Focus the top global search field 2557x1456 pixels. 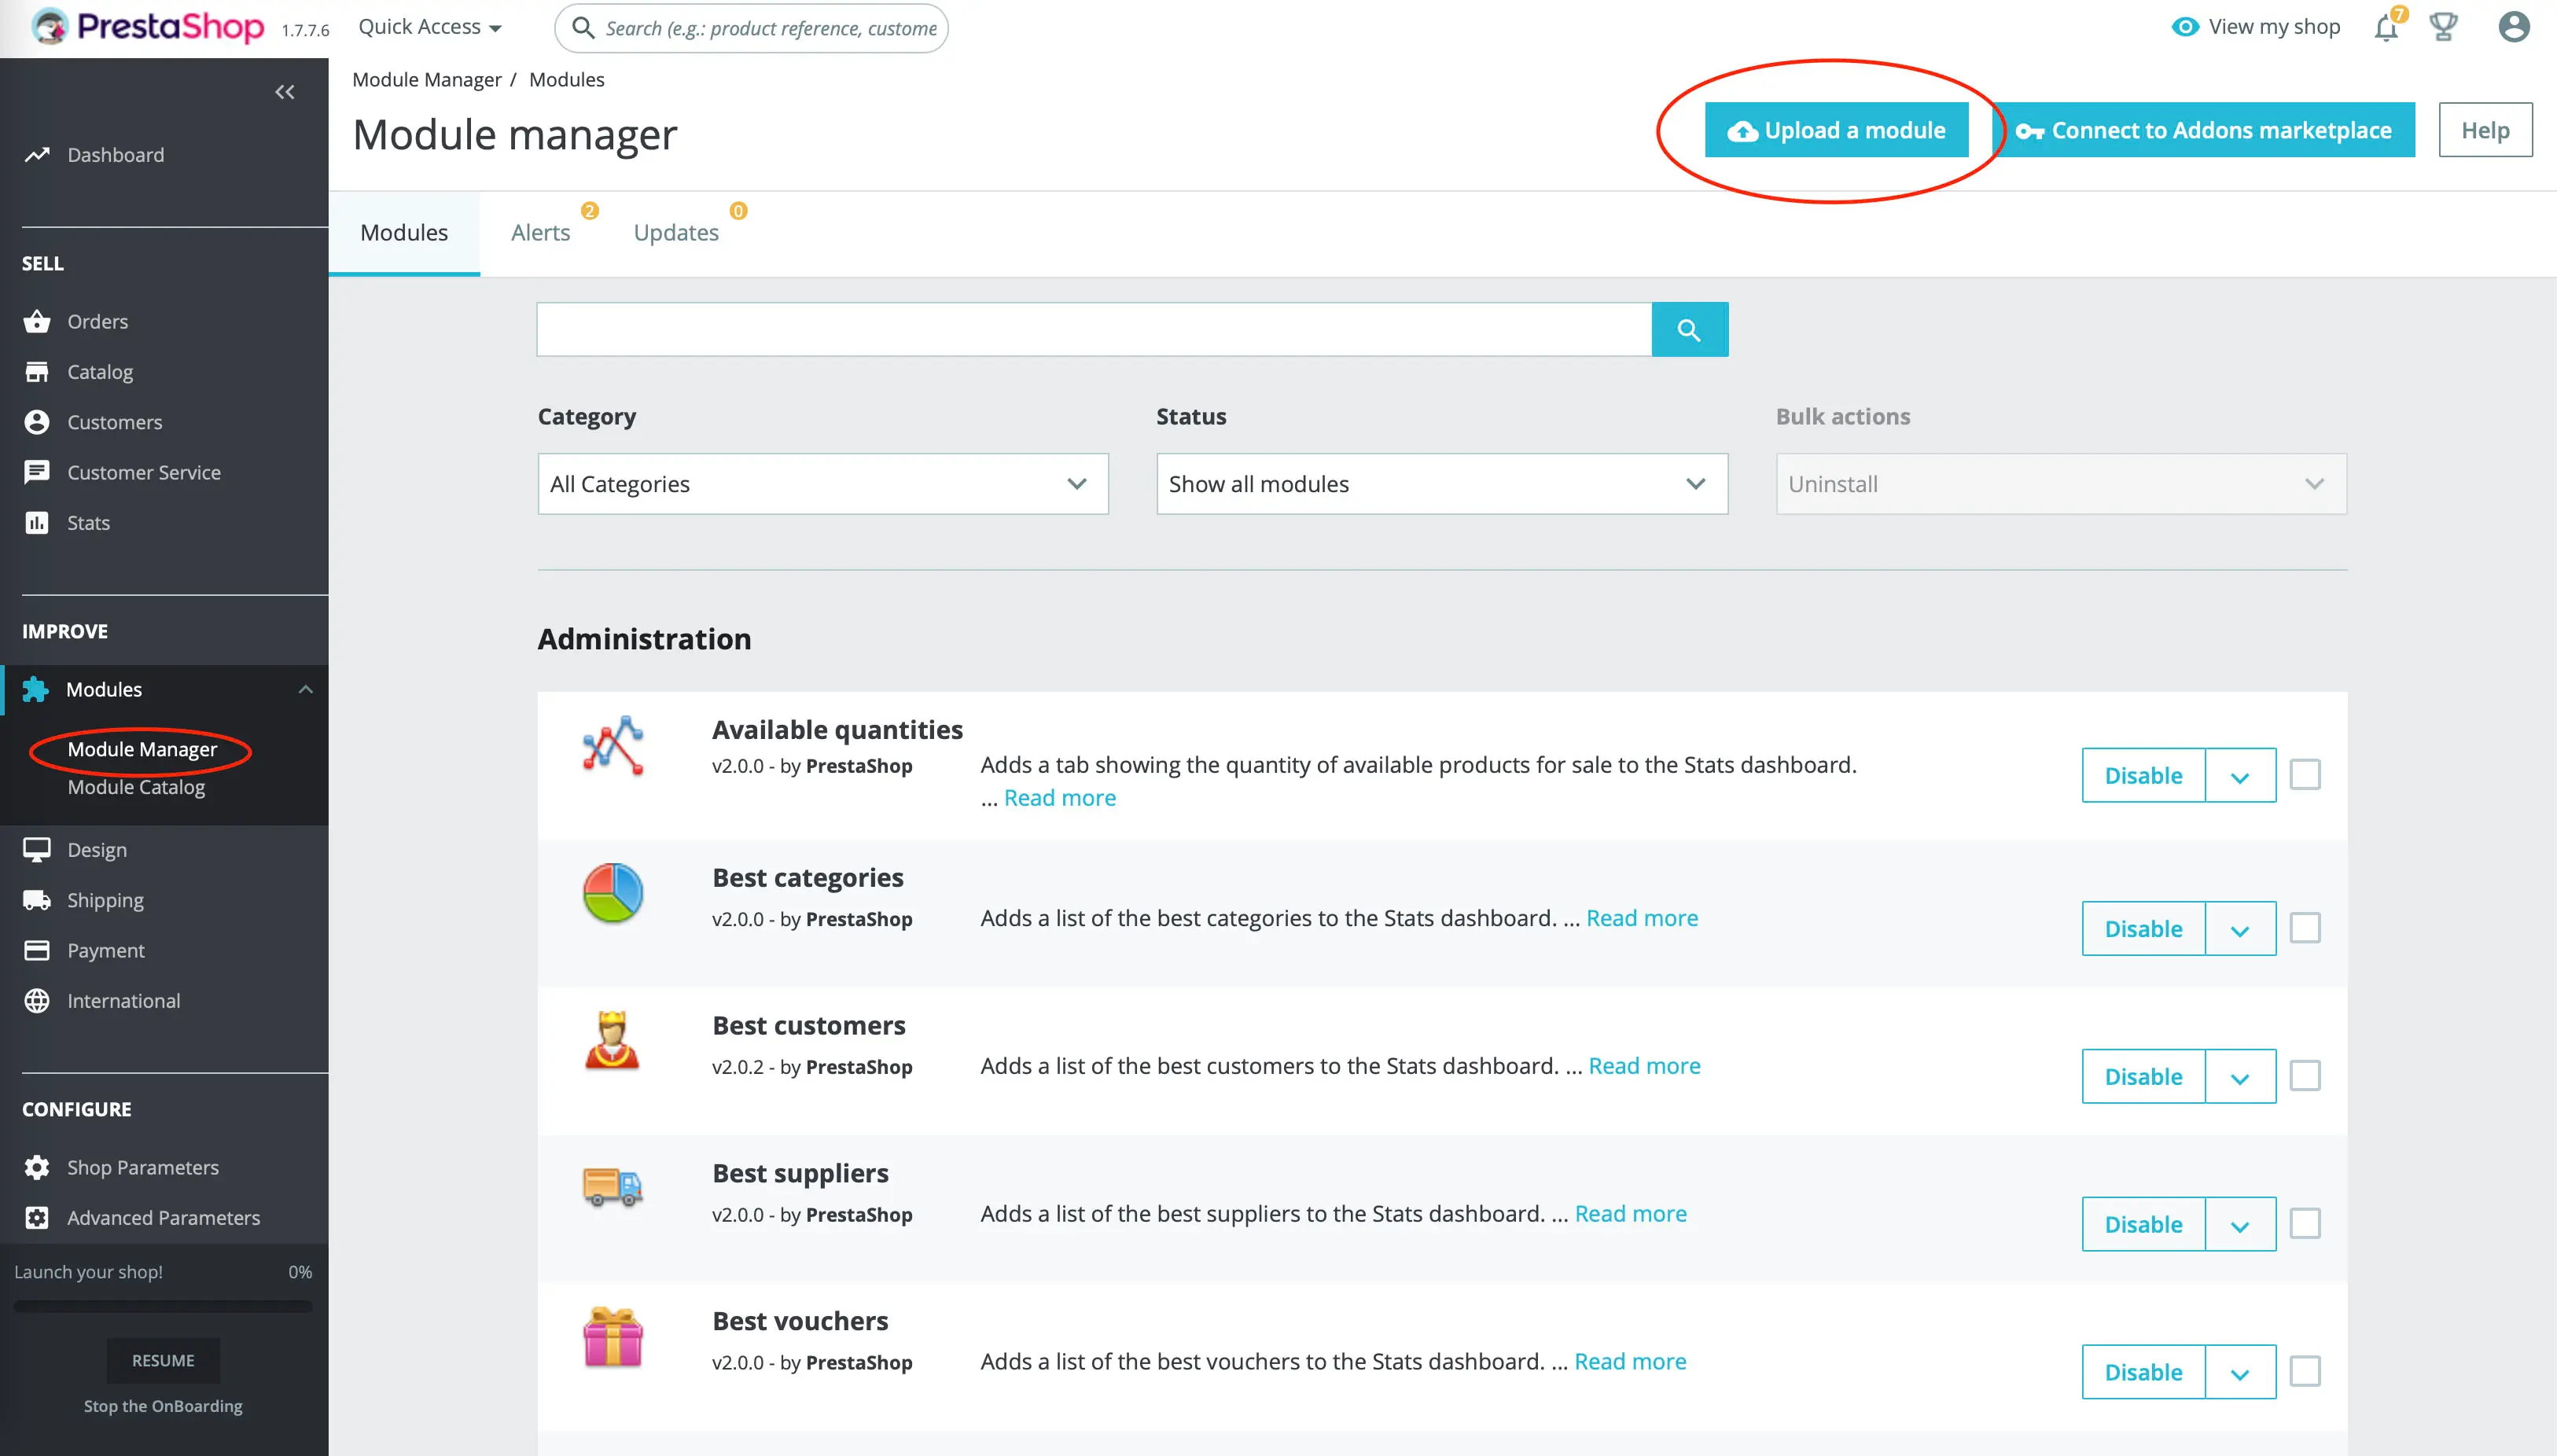coord(751,28)
